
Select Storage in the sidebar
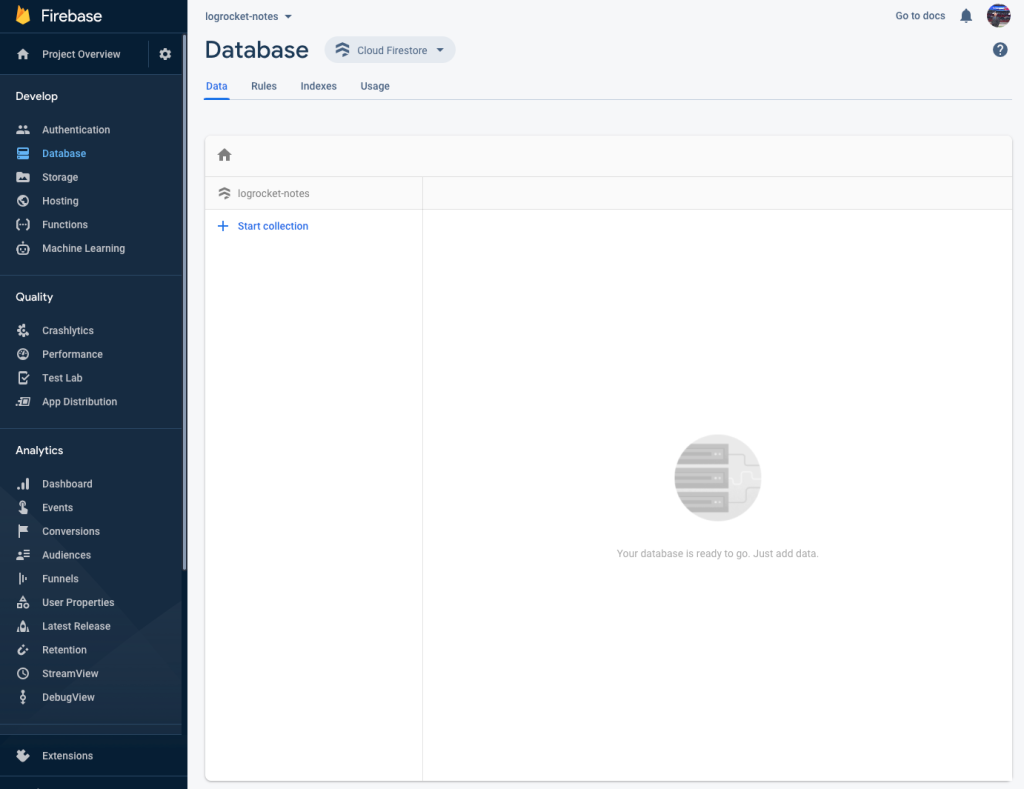[x=60, y=176]
